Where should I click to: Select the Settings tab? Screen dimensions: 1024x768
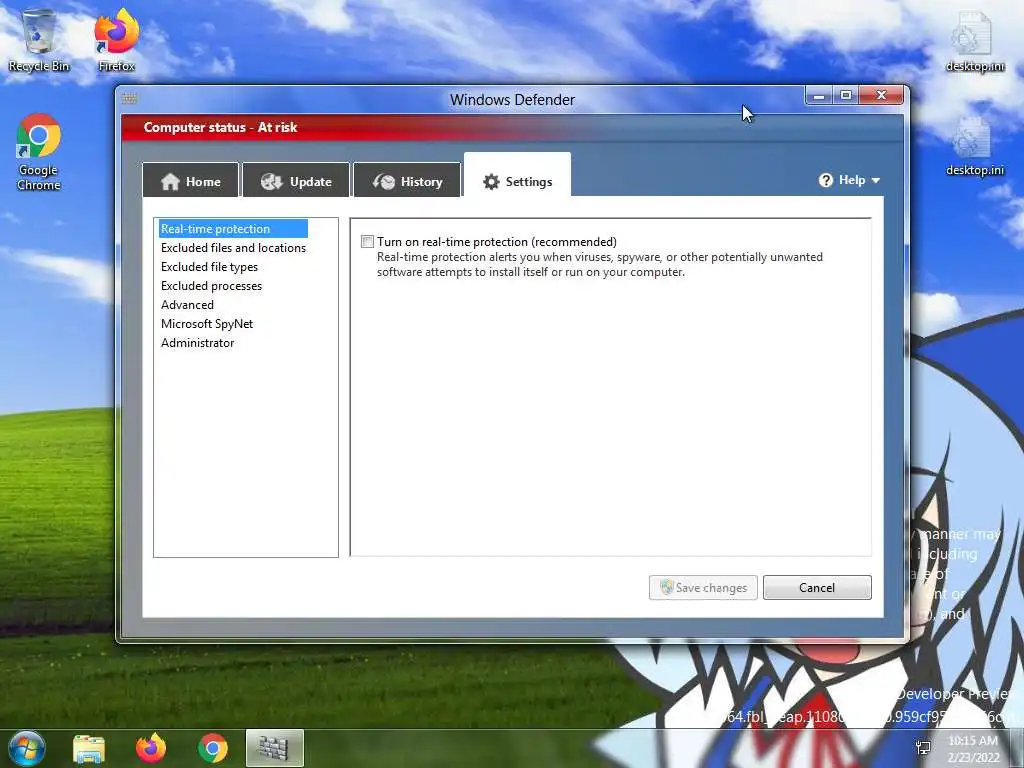pos(517,176)
